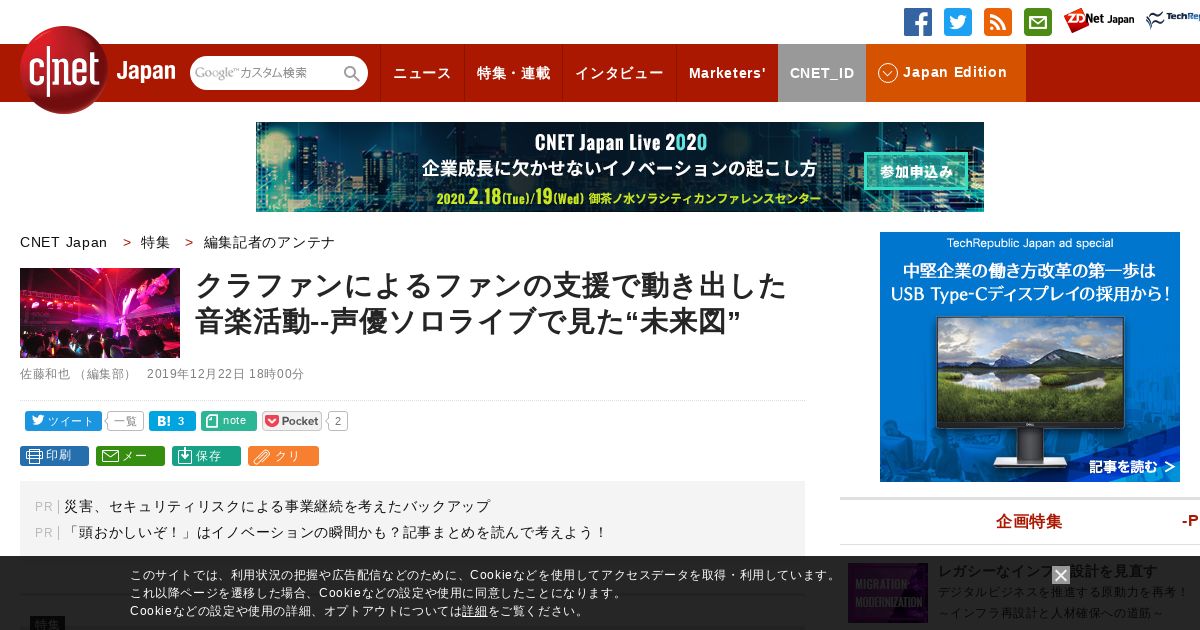
Task: Go to 編集記者のアンテナ breadcrumb
Action: pos(269,242)
